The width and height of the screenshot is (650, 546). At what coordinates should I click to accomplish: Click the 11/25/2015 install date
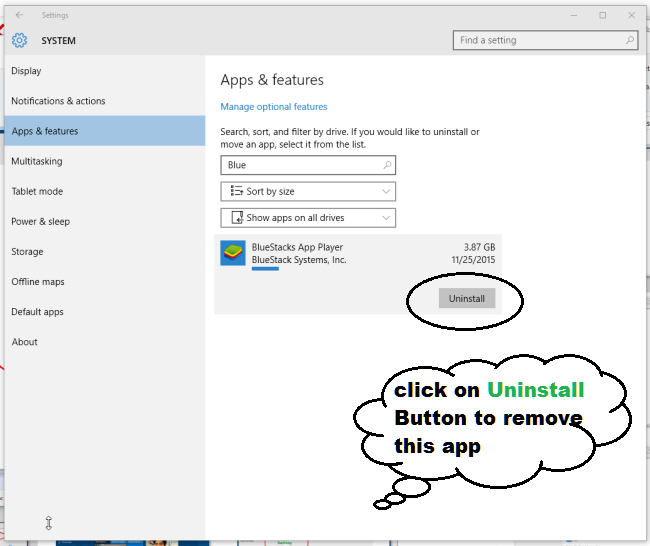(473, 260)
